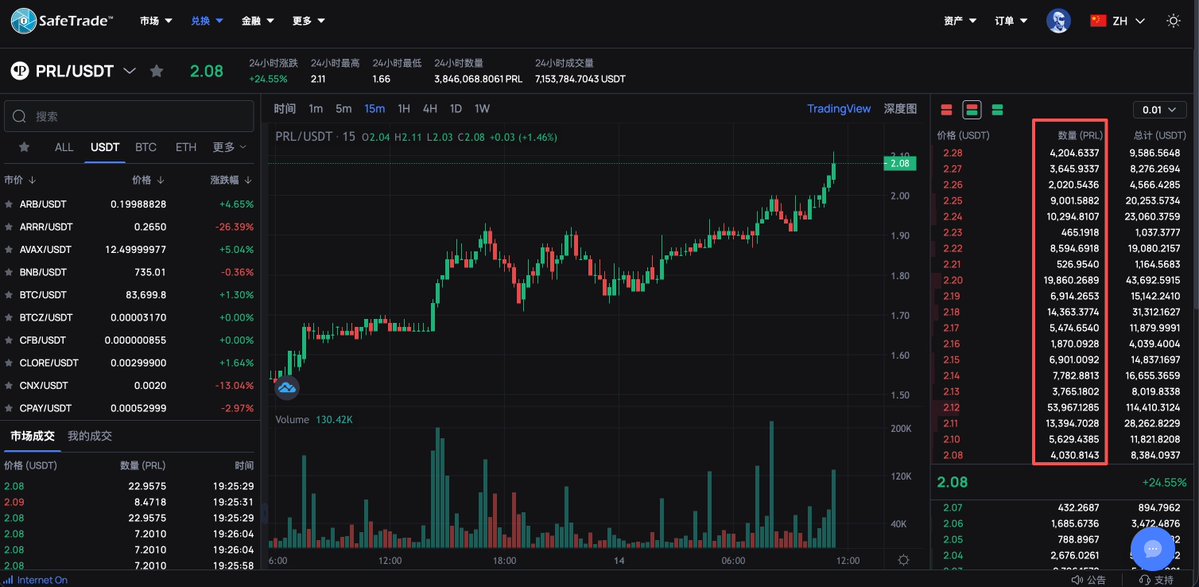
Task: Expand the PRL/USDT pair selector chevron
Action: point(130,71)
